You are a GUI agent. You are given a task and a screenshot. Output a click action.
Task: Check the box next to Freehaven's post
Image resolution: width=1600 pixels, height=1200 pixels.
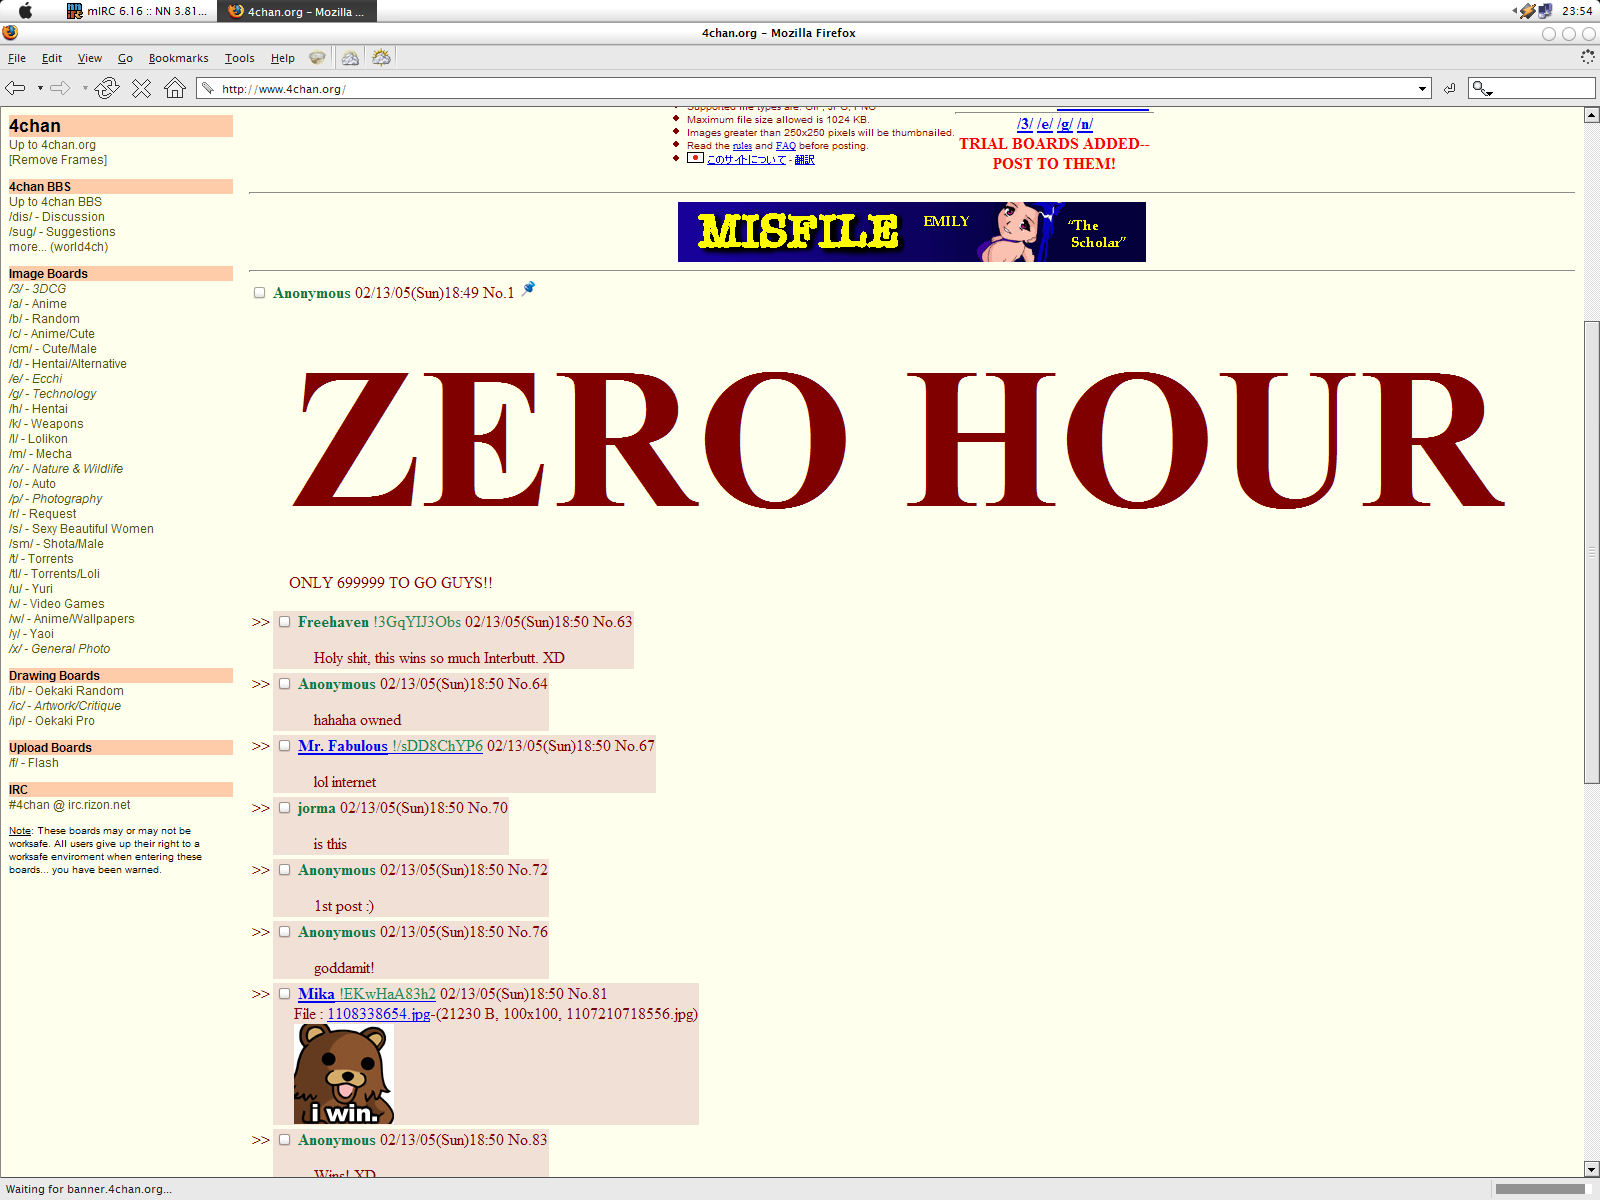tap(285, 622)
